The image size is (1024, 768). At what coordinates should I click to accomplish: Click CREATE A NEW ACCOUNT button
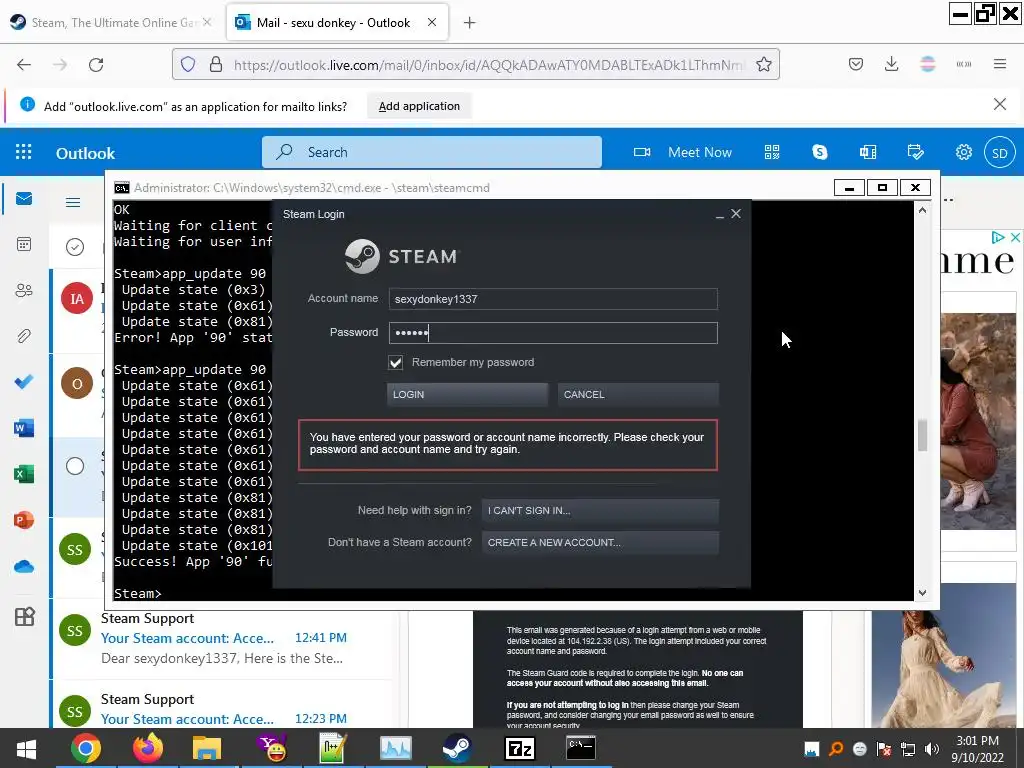click(600, 543)
